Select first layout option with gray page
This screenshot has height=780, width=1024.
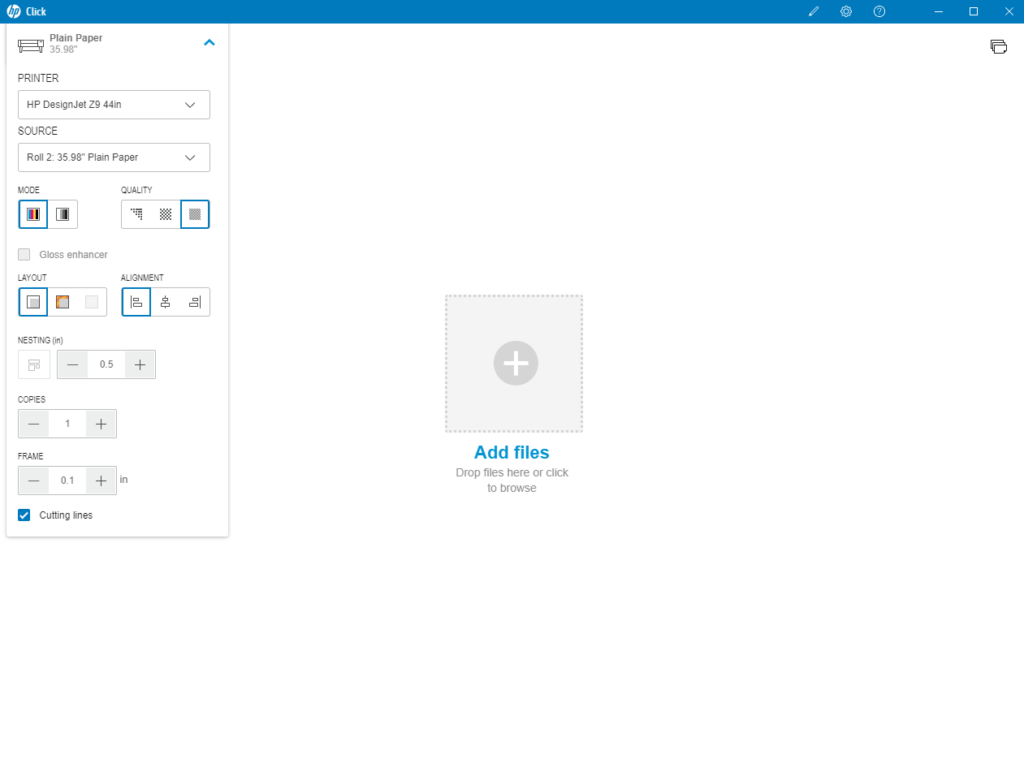point(33,302)
